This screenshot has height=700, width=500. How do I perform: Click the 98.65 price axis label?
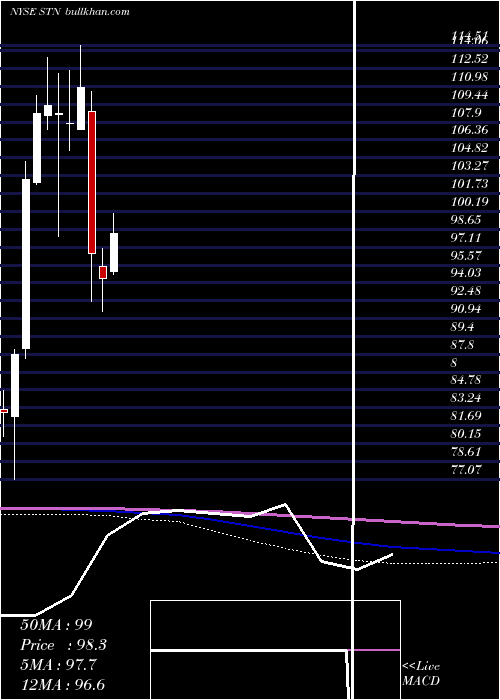coord(466,219)
